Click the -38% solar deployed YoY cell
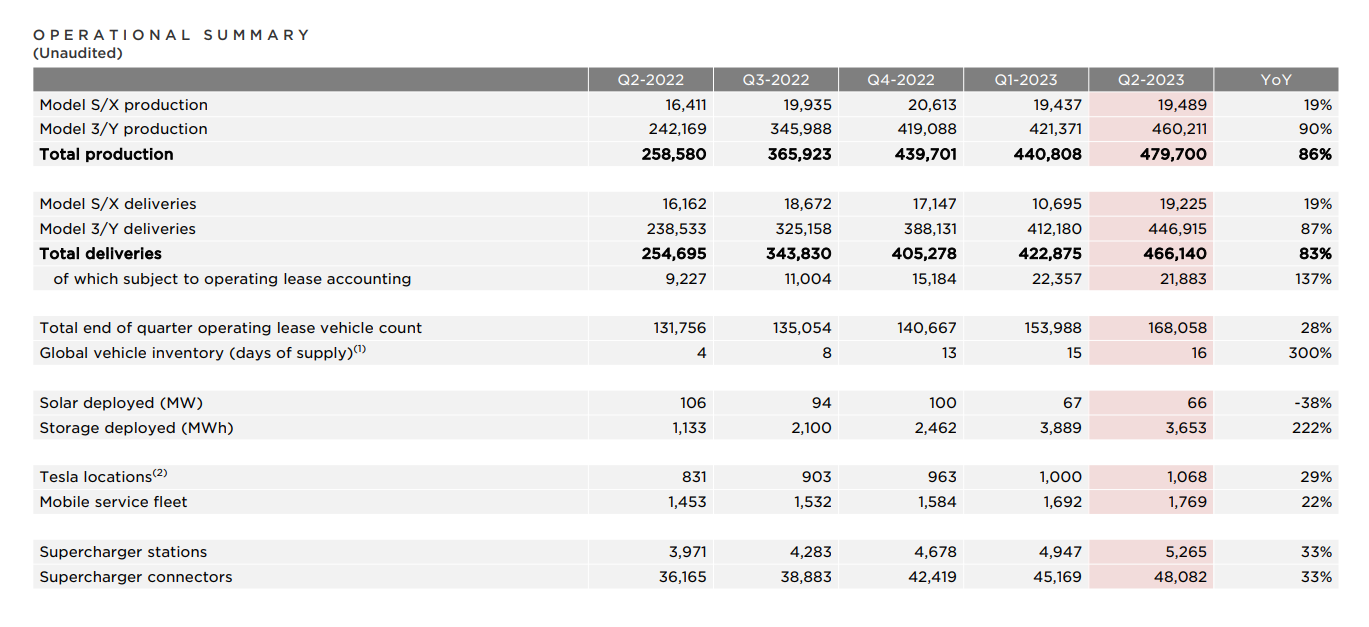Screen dimensions: 1369x627 click(1313, 403)
